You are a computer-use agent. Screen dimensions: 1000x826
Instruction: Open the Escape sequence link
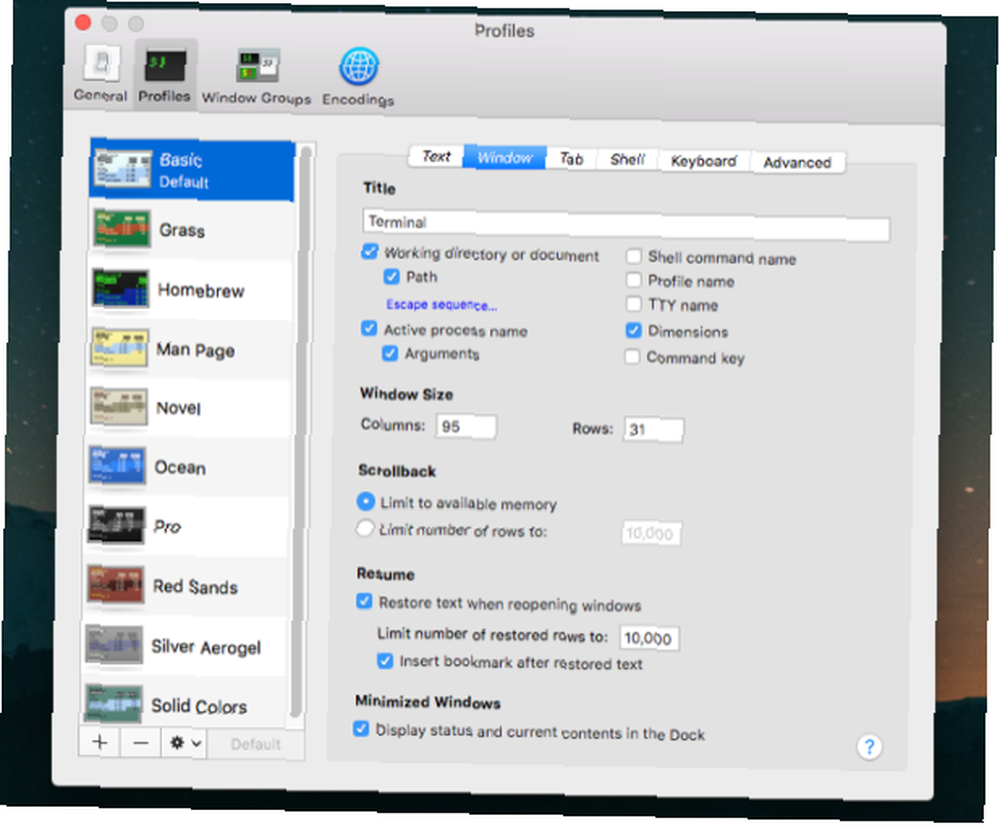[441, 305]
